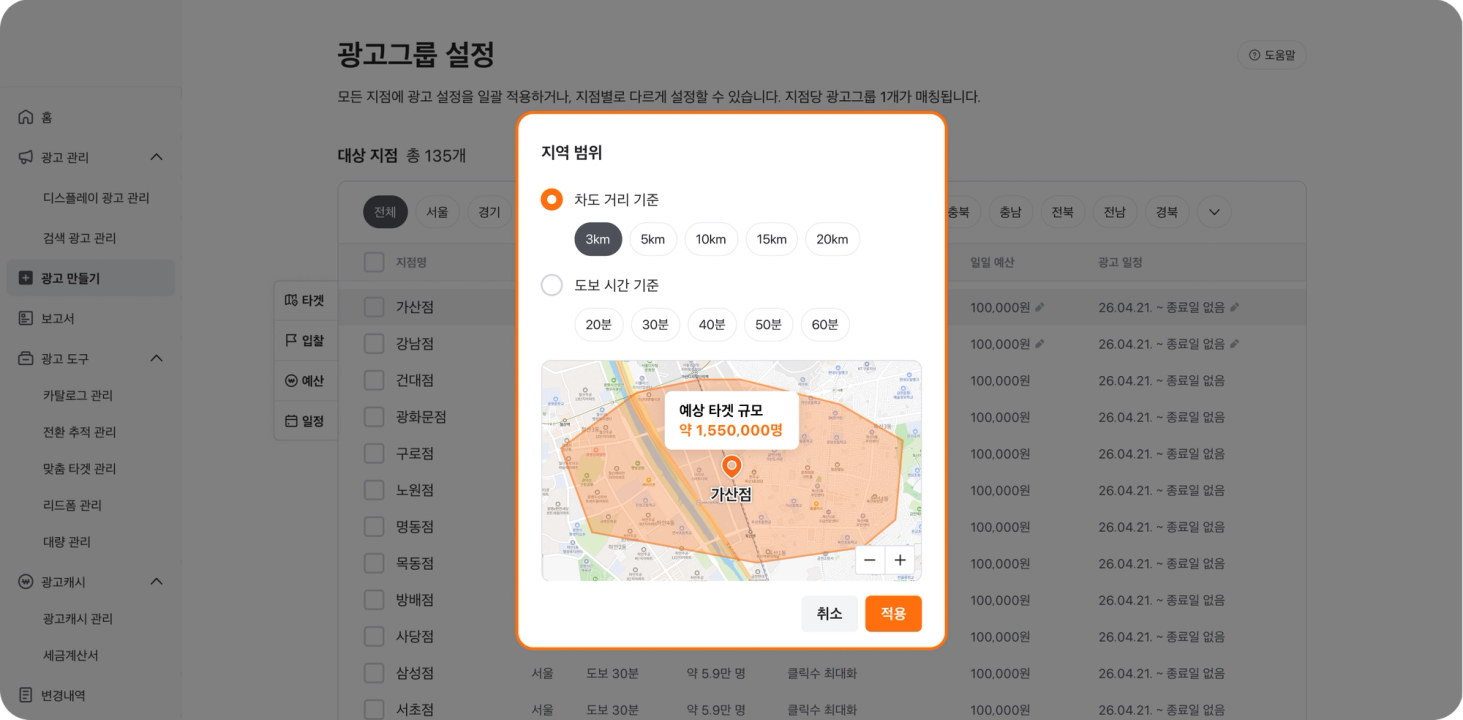Click the plus icon beside 광고 만들기
Image resolution: width=1463 pixels, height=720 pixels.
click(x=26, y=278)
